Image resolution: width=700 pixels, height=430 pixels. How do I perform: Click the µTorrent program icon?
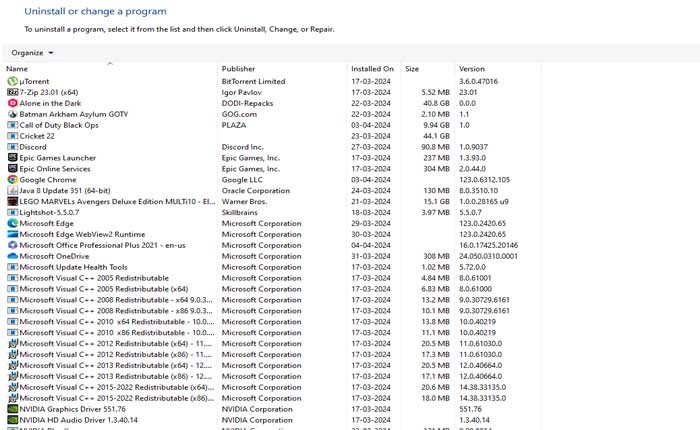coord(12,81)
